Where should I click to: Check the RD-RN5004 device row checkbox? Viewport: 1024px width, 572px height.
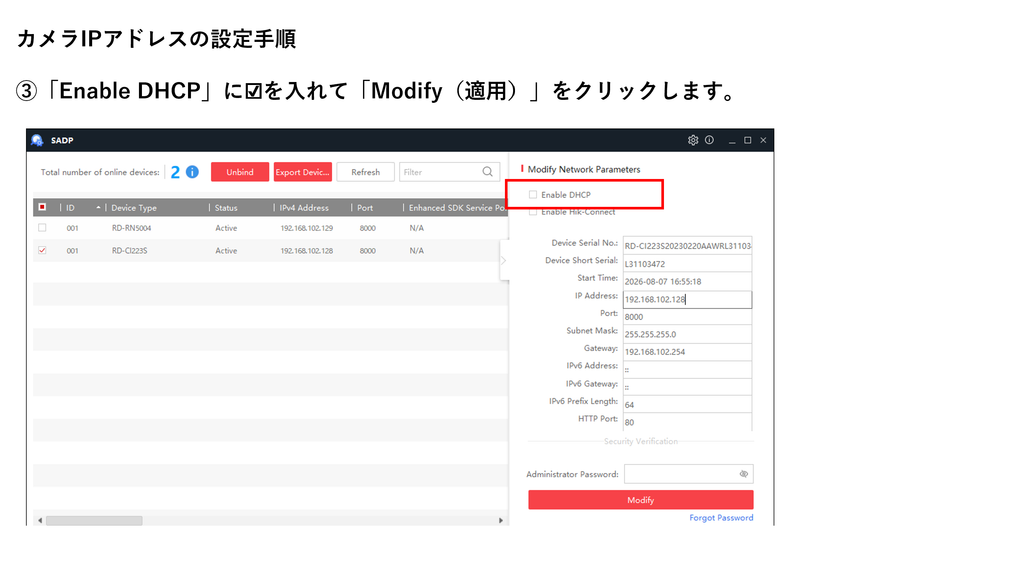(42, 228)
